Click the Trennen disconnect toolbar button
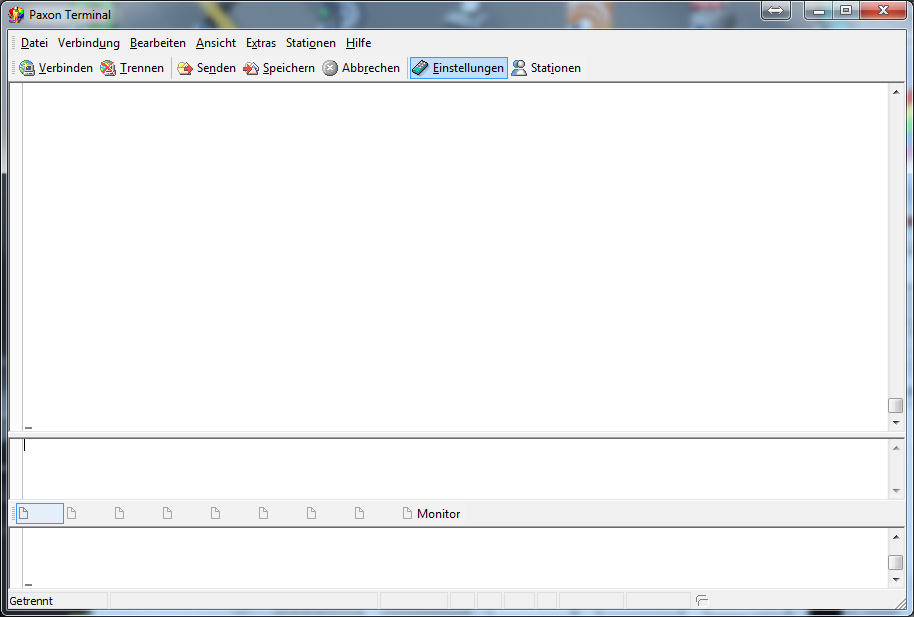The height and width of the screenshot is (617, 914). (132, 68)
